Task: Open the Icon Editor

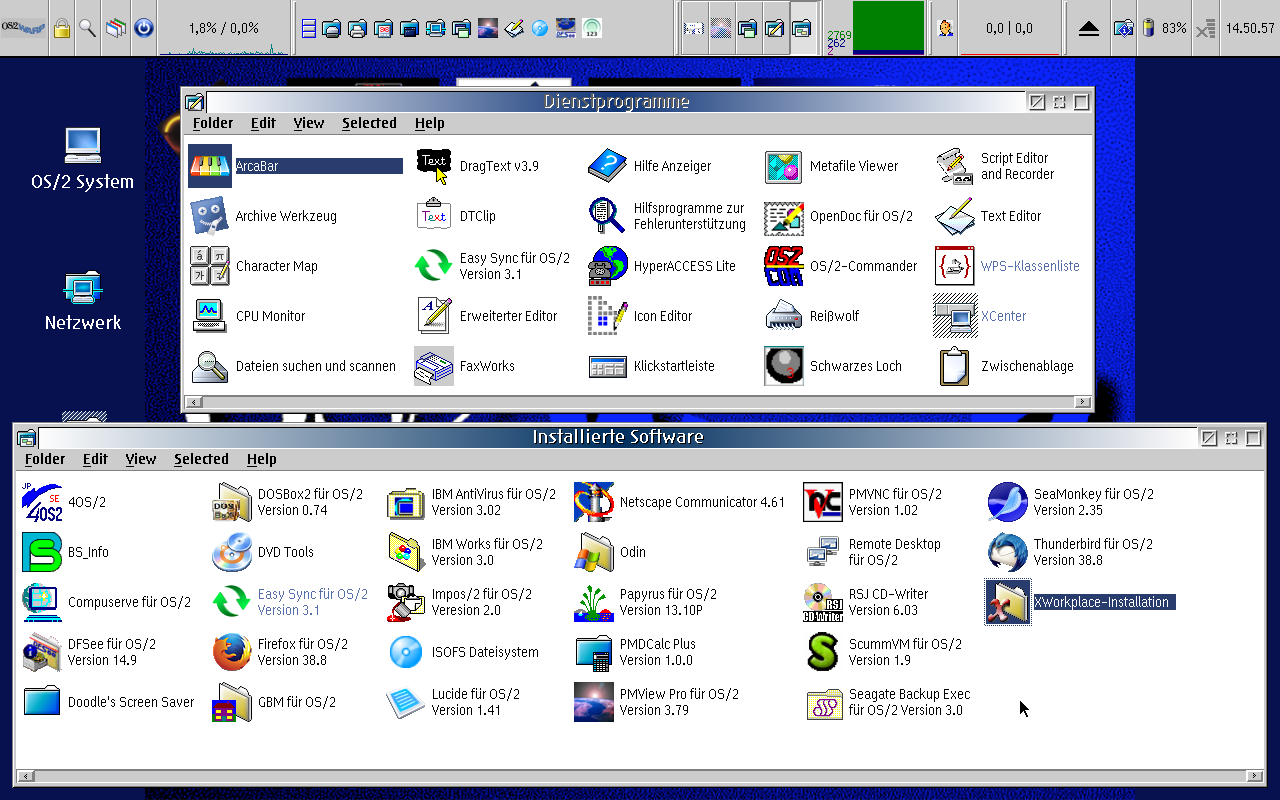Action: tap(608, 316)
